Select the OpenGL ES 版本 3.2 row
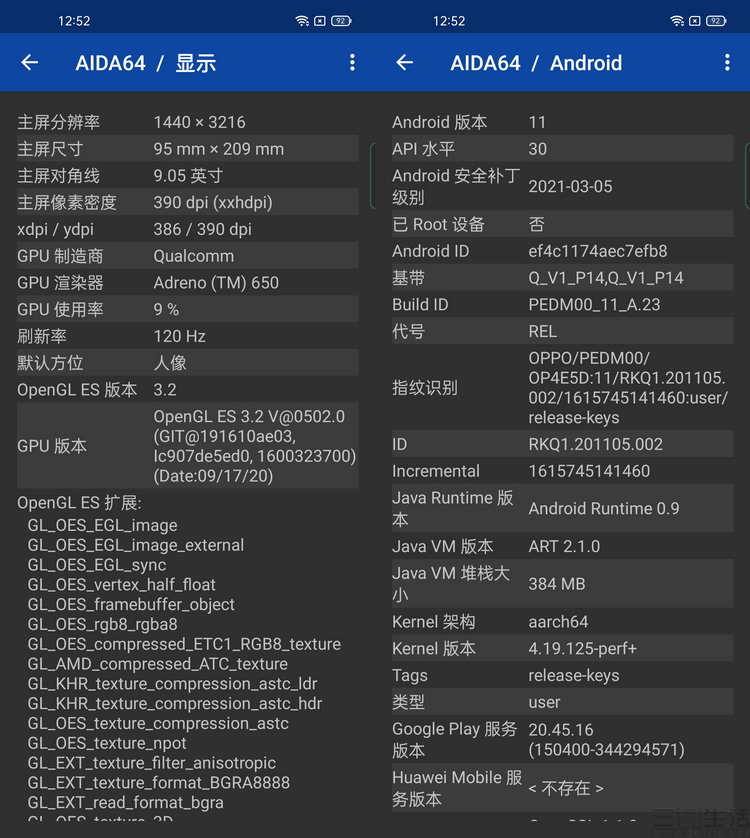This screenshot has height=838, width=750. [188, 389]
